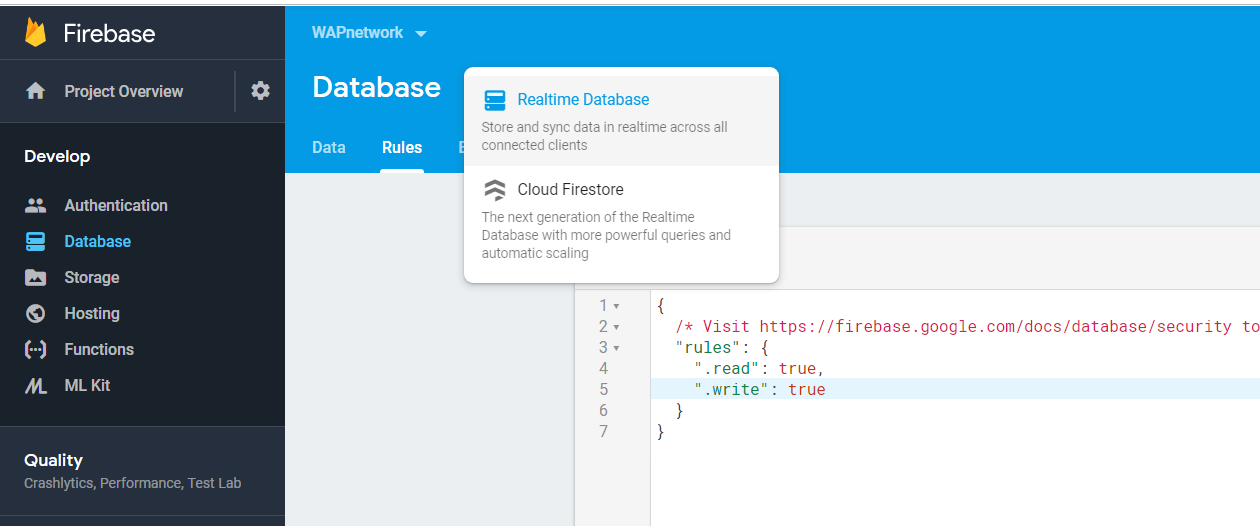The width and height of the screenshot is (1260, 526).
Task: Click line number 7 in gutter
Action: 603,432
